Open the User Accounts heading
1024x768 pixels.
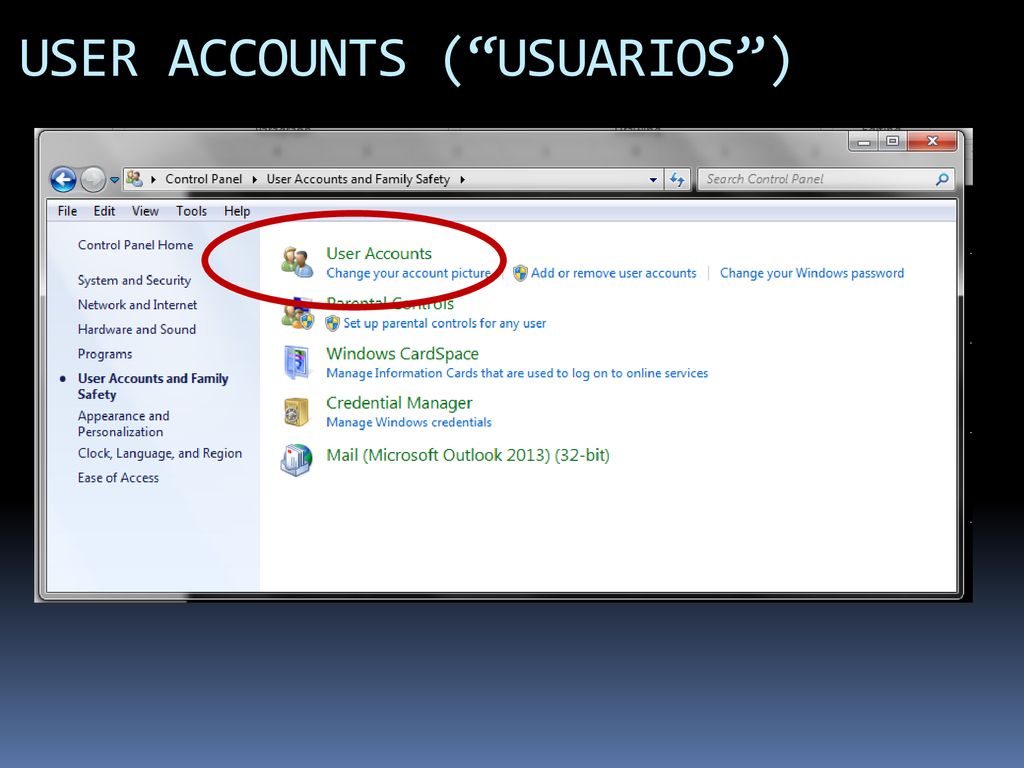tap(379, 253)
